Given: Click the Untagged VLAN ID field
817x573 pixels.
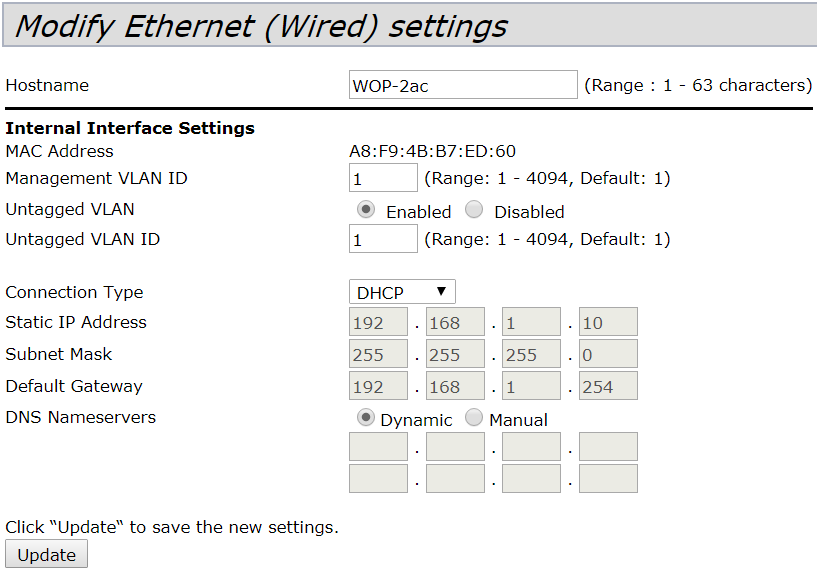Looking at the screenshot, I should click(x=383, y=239).
